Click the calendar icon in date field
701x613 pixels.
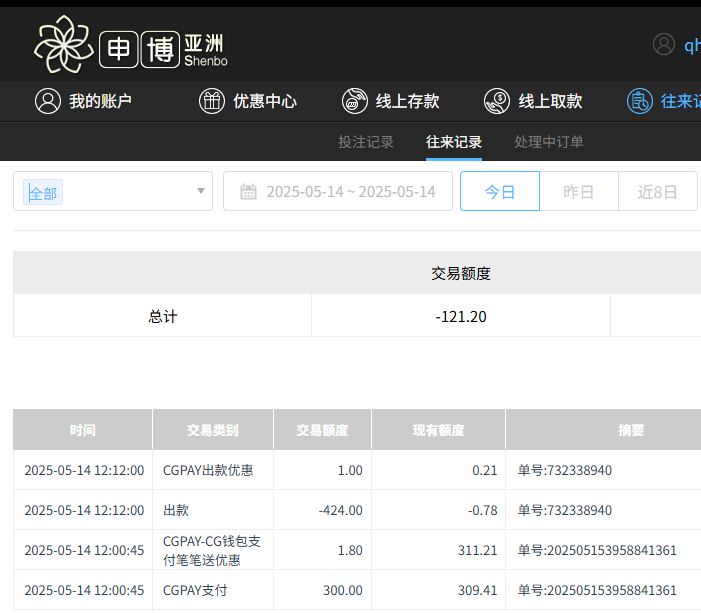coord(248,191)
